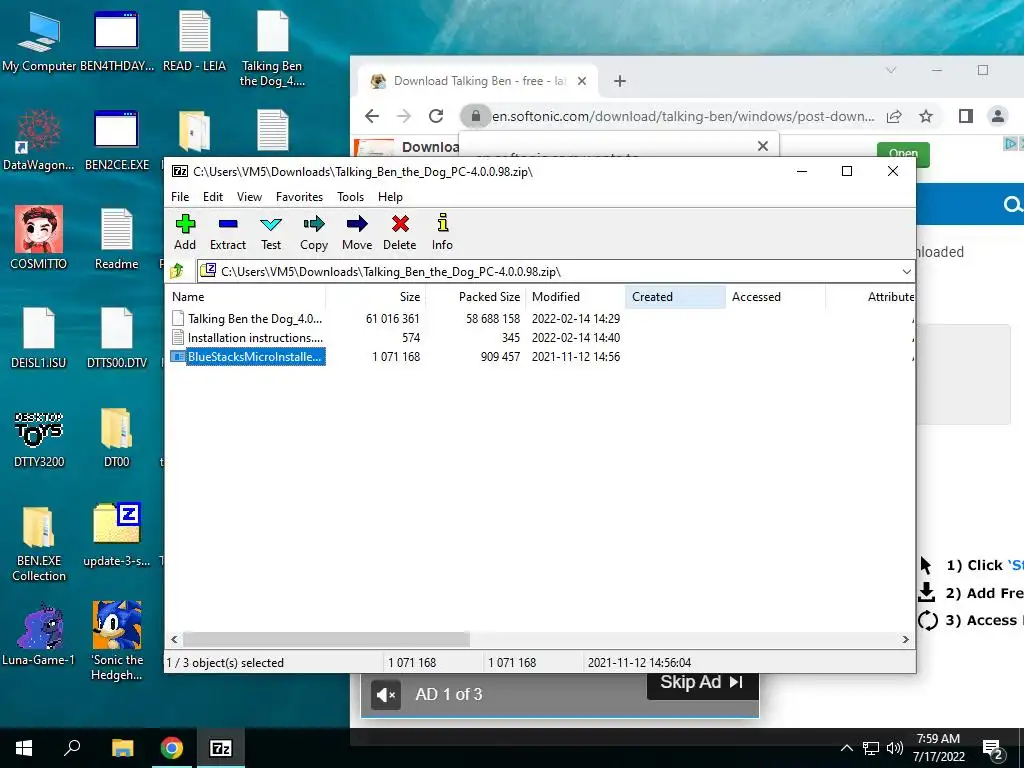This screenshot has height=768, width=1024.
Task: Select the My Computer desktop icon
Action: point(39,41)
